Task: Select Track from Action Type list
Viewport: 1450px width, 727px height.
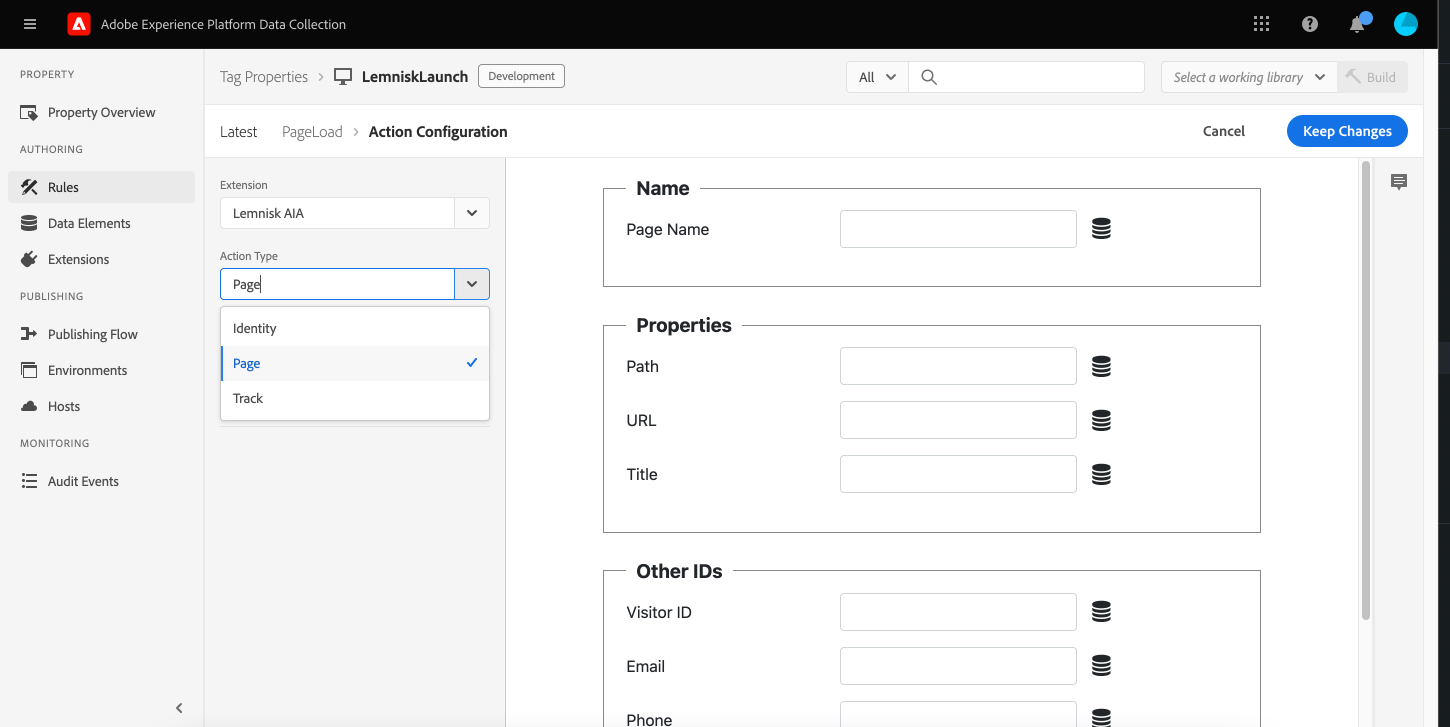Action: tap(355, 398)
